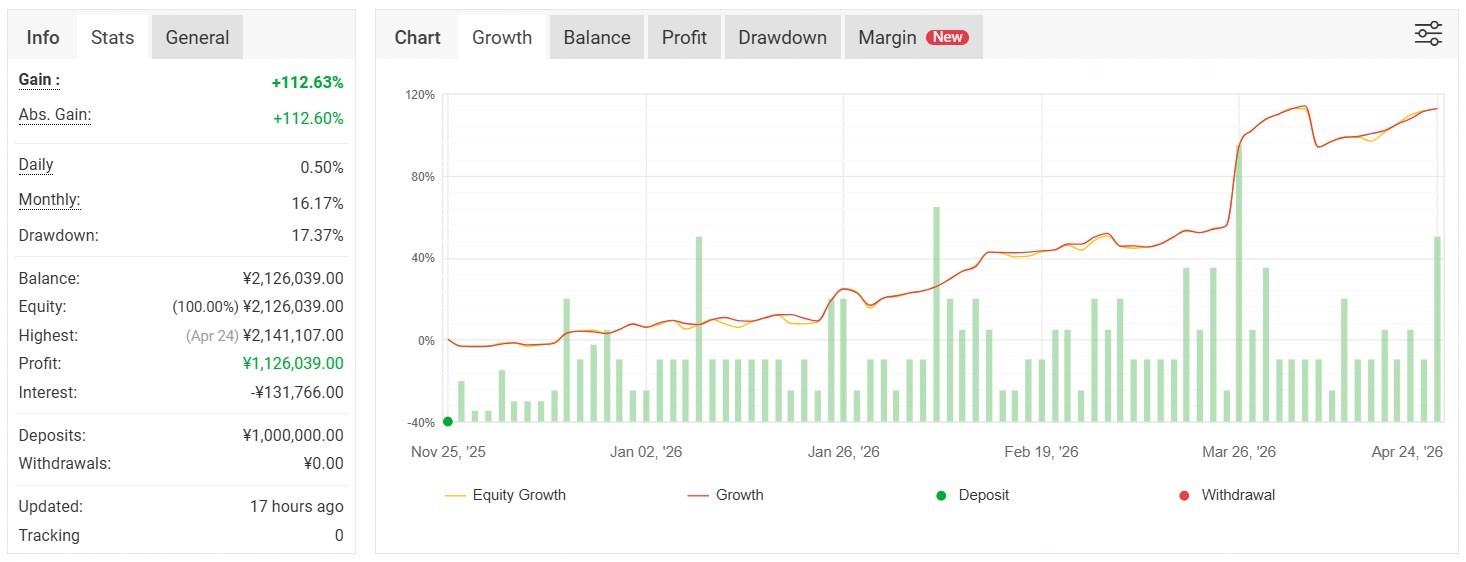Image resolution: width=1466 pixels, height=562 pixels.
Task: Open the chart settings sliders icon
Action: click(x=1428, y=34)
